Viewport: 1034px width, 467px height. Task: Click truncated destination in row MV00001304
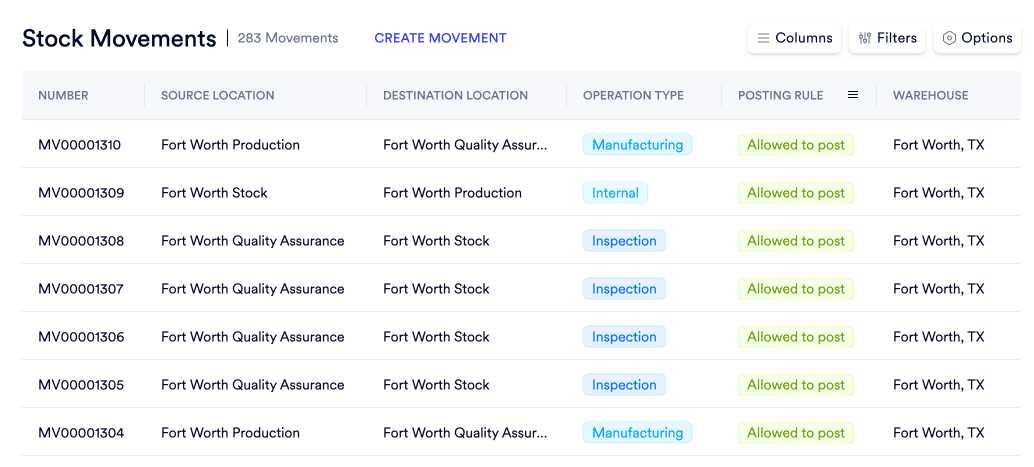point(465,433)
